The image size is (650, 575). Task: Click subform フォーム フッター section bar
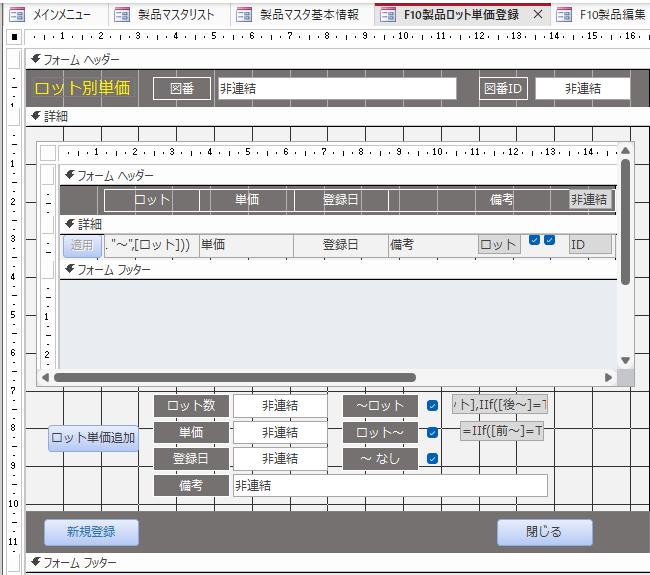(338, 270)
